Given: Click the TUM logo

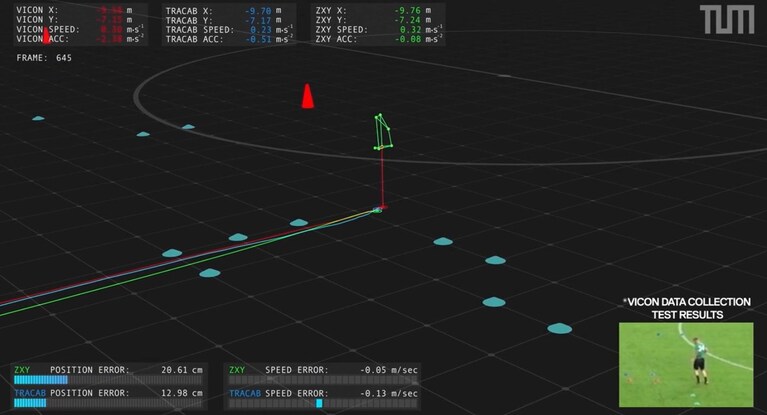Looking at the screenshot, I should click(x=727, y=20).
